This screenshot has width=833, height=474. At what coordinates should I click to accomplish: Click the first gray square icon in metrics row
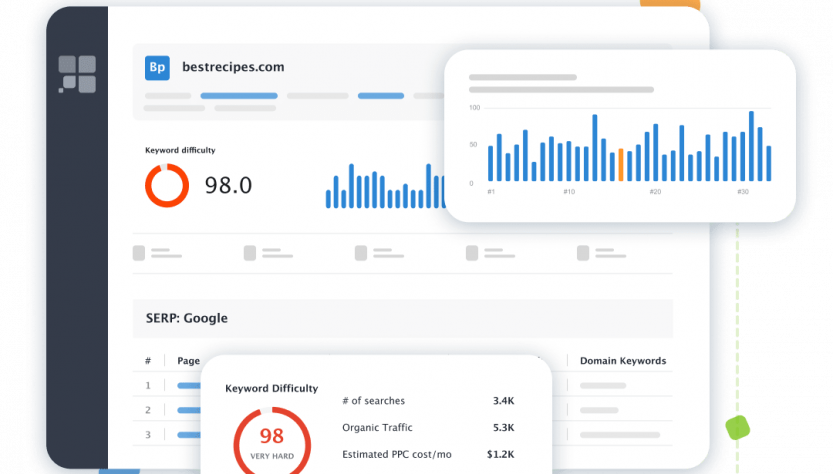[139, 253]
